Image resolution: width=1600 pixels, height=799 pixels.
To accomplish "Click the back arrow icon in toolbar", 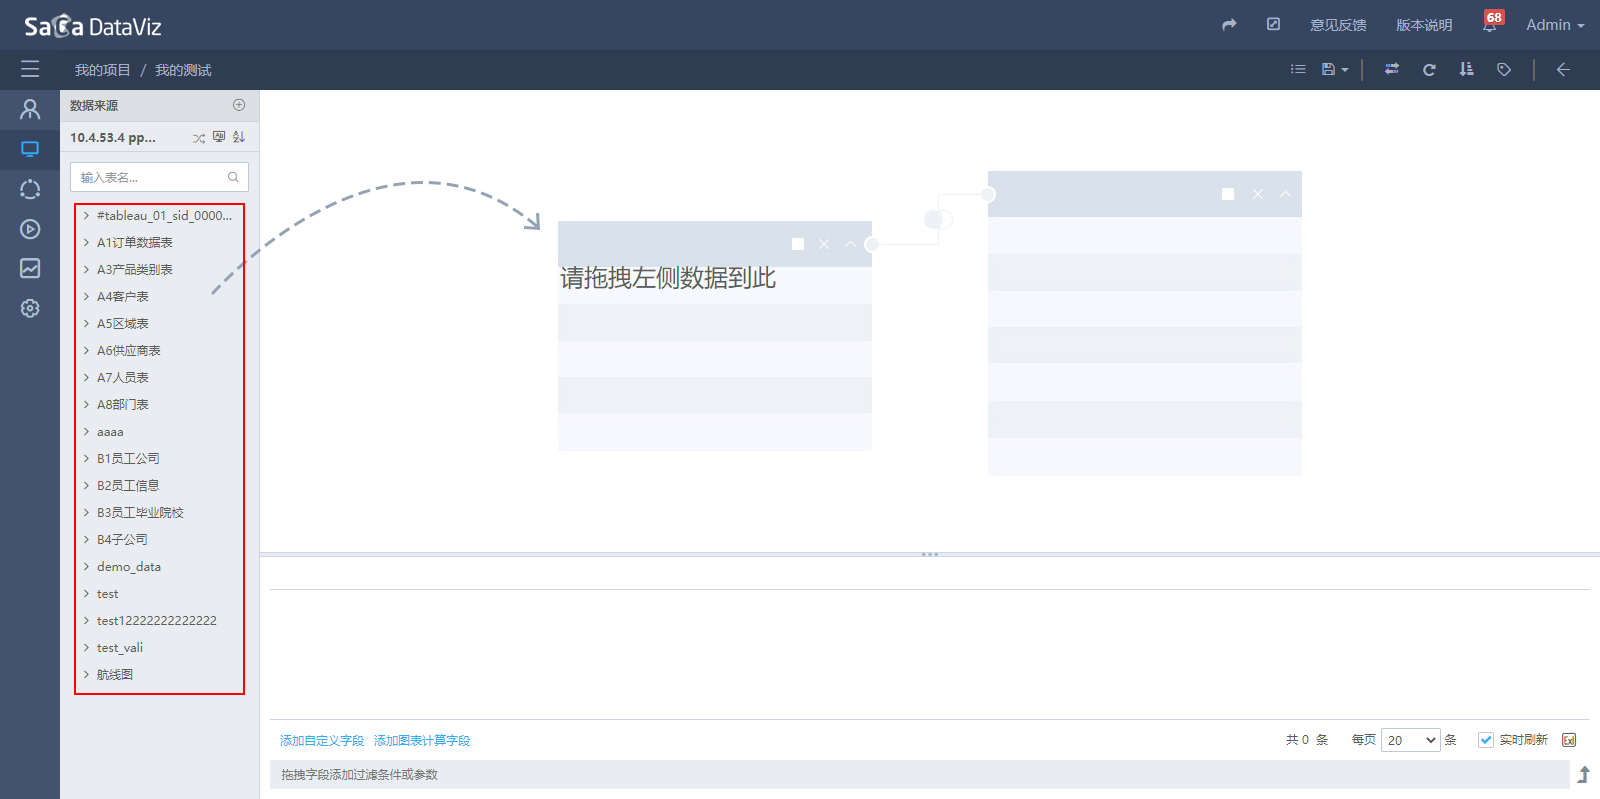I will tap(1563, 70).
